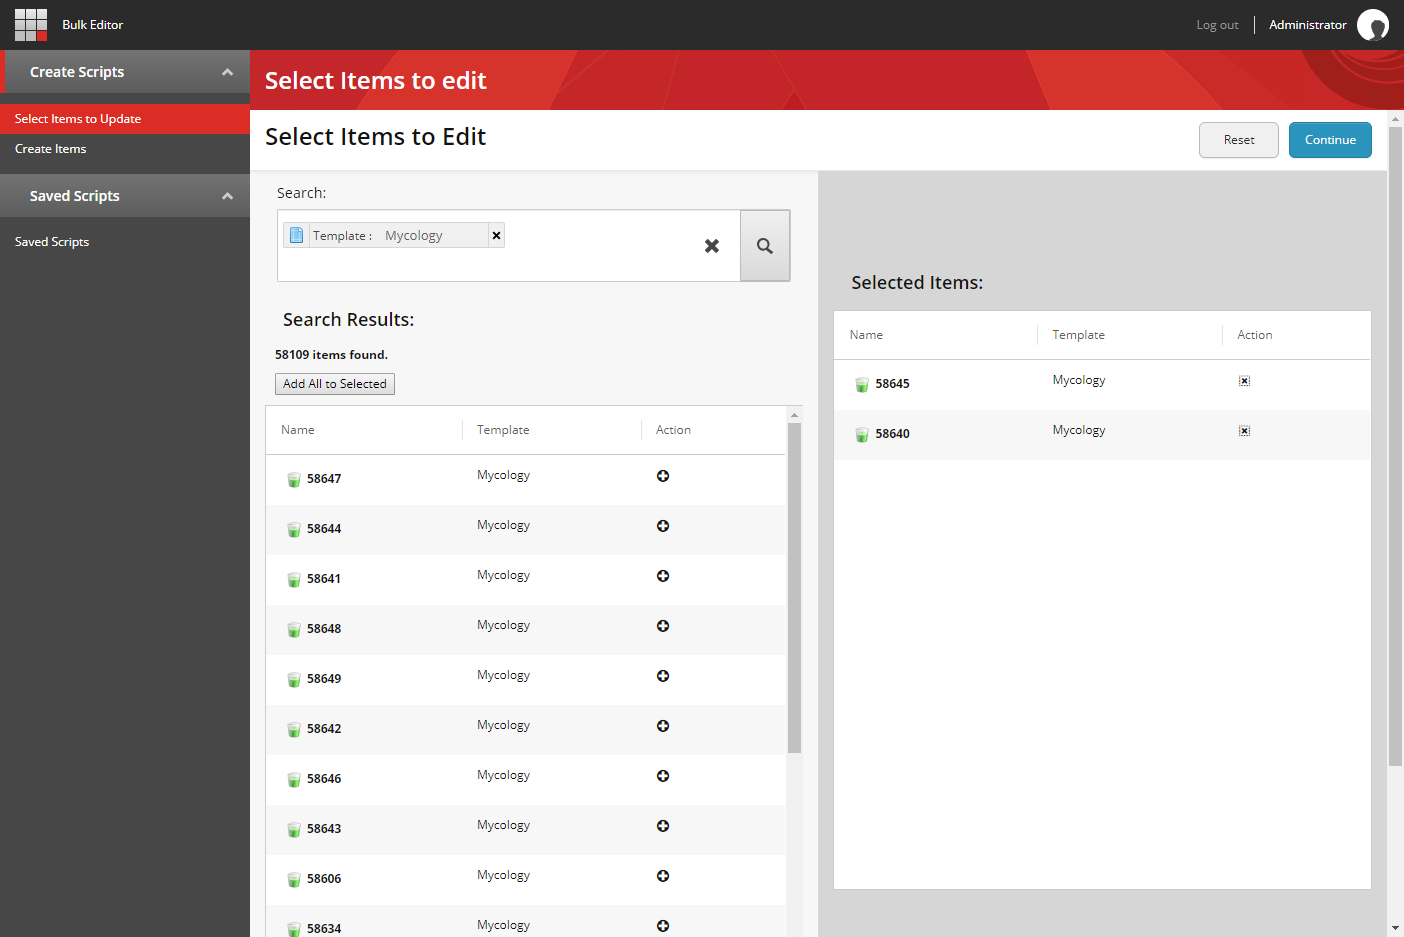1404x937 pixels.
Task: Click the green icon of selected item 58640
Action: (862, 435)
